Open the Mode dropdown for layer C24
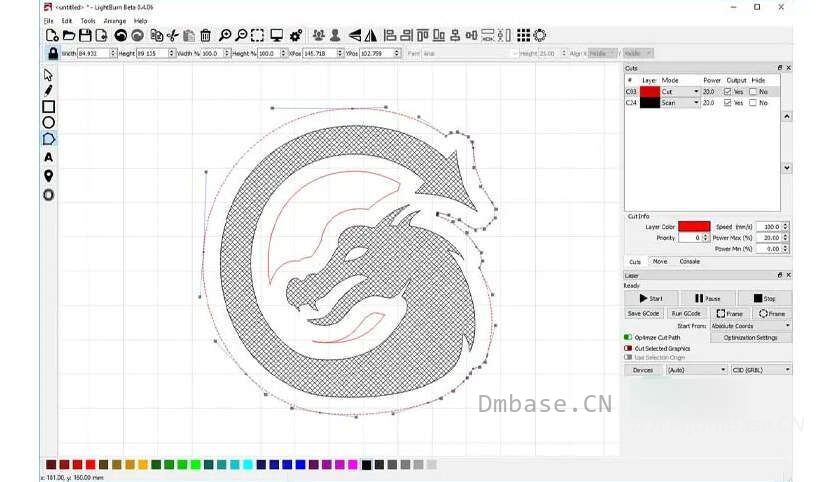 680,103
